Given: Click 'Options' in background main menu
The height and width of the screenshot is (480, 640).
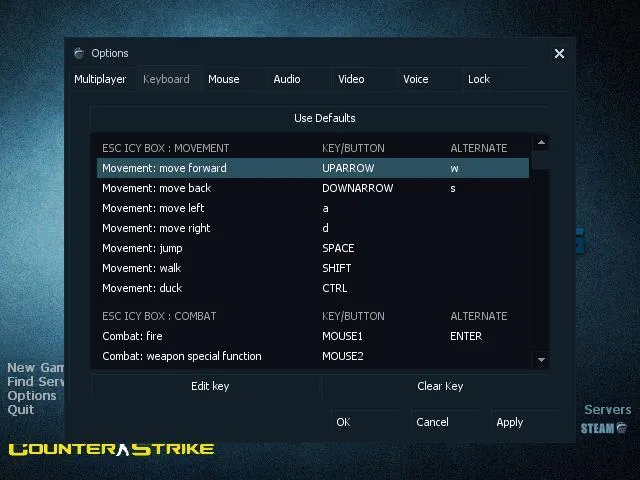Looking at the screenshot, I should pyautogui.click(x=32, y=396).
